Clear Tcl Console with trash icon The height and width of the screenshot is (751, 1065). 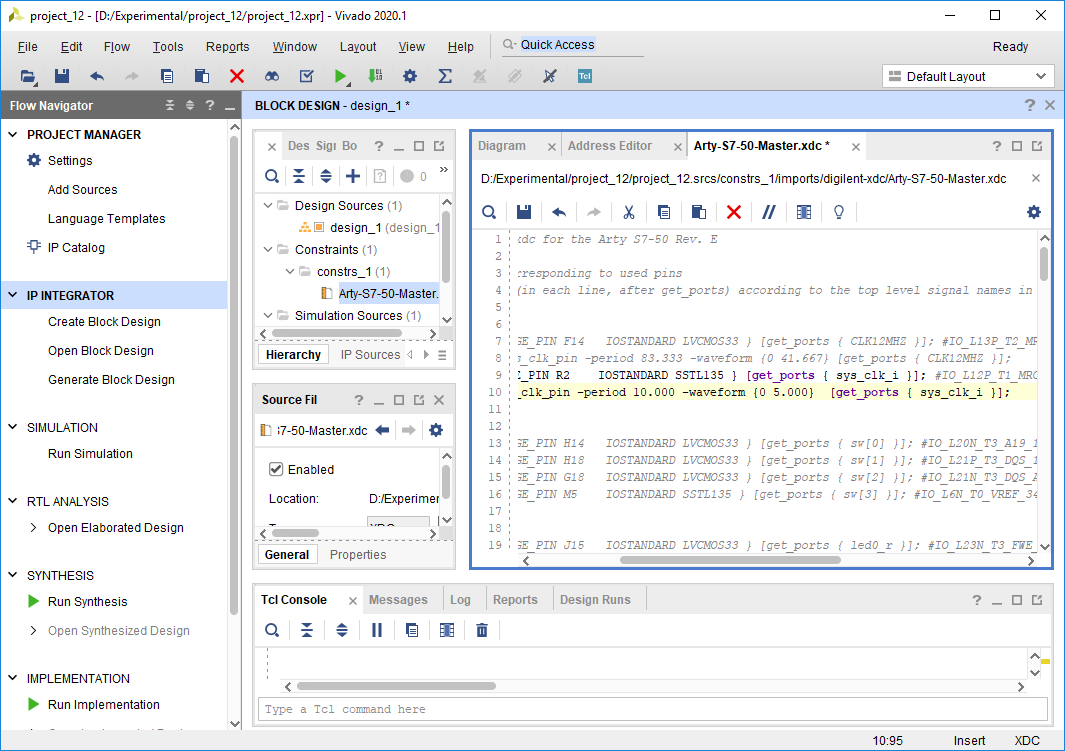click(x=482, y=630)
